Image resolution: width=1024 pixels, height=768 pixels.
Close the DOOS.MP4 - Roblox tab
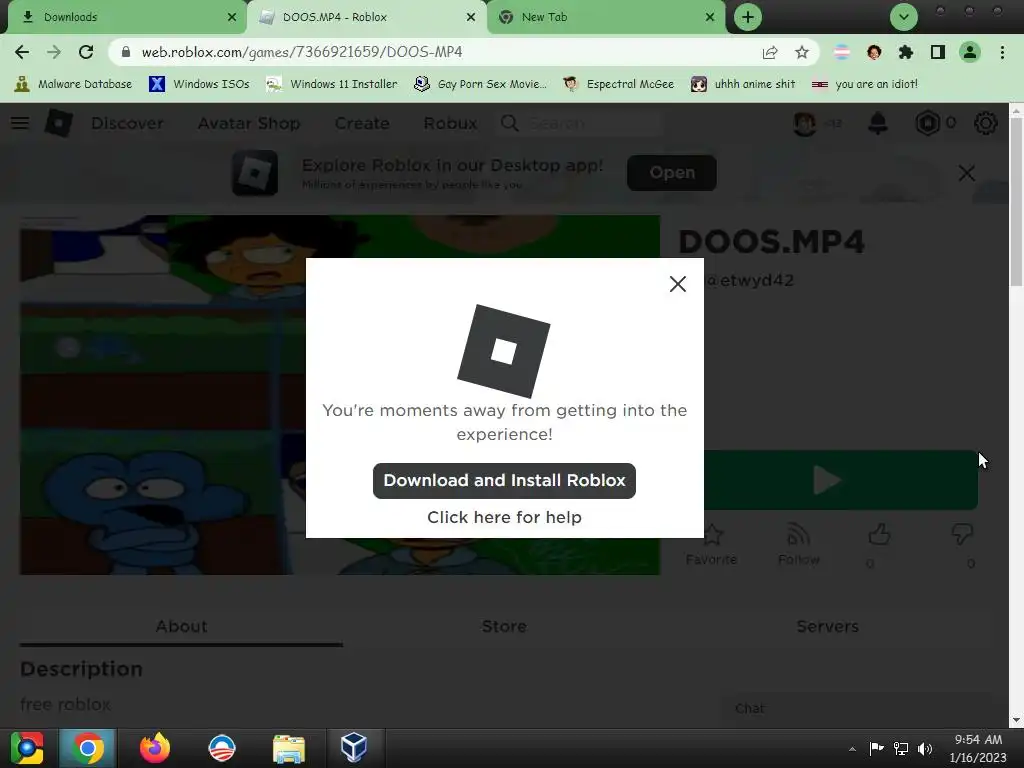pyautogui.click(x=471, y=17)
